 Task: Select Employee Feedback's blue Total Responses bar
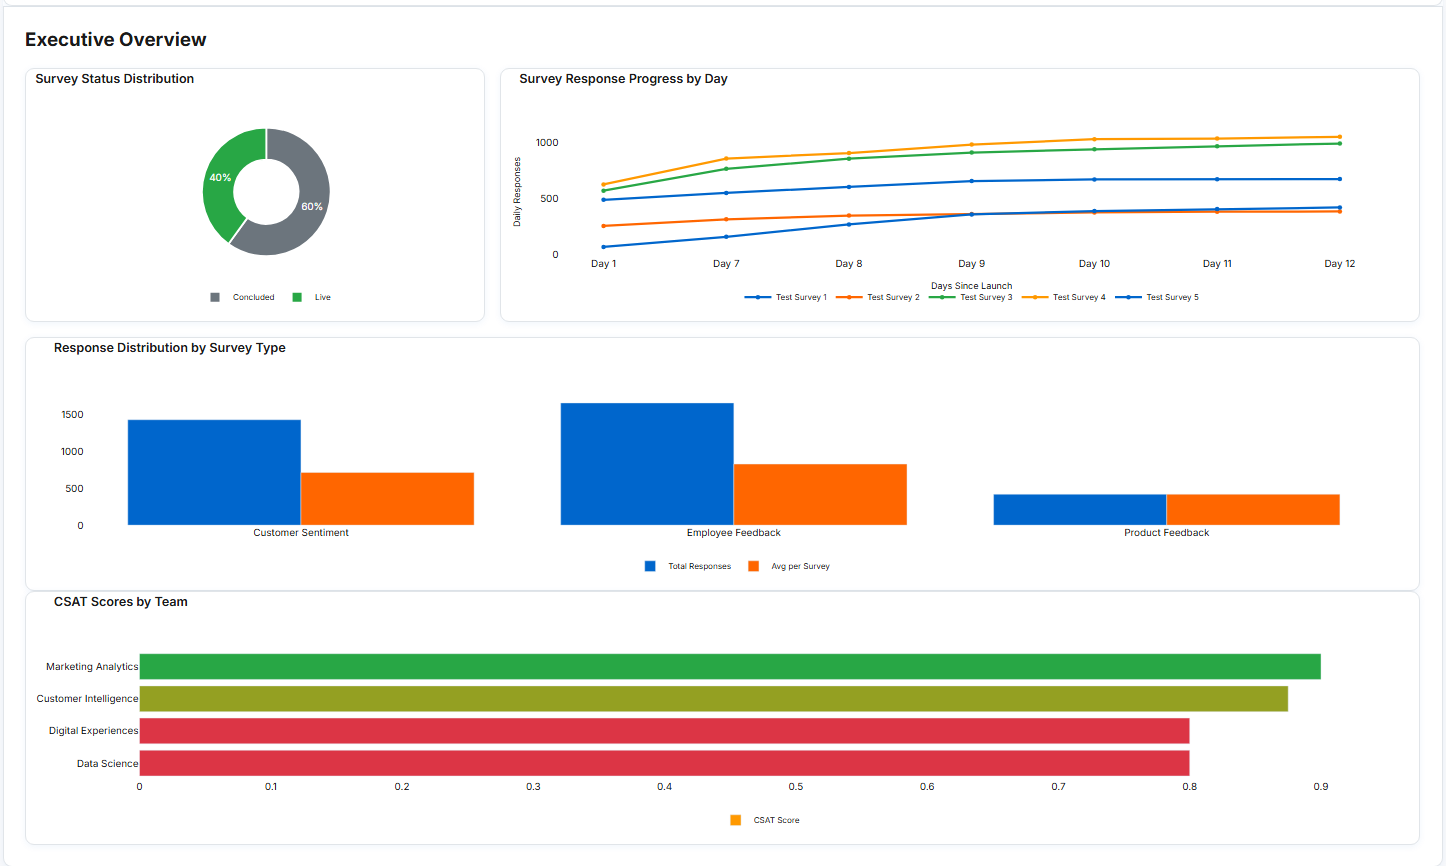(x=647, y=464)
